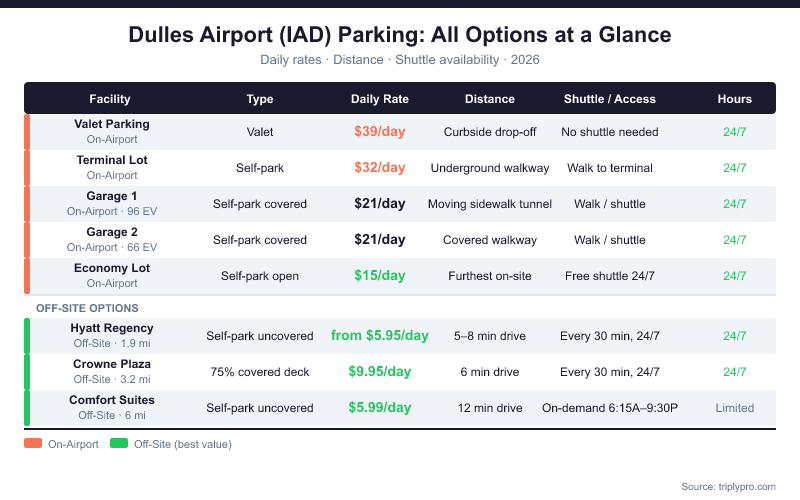Click the Terminal Lot $32/day rate
This screenshot has height=500, width=800.
coord(380,168)
